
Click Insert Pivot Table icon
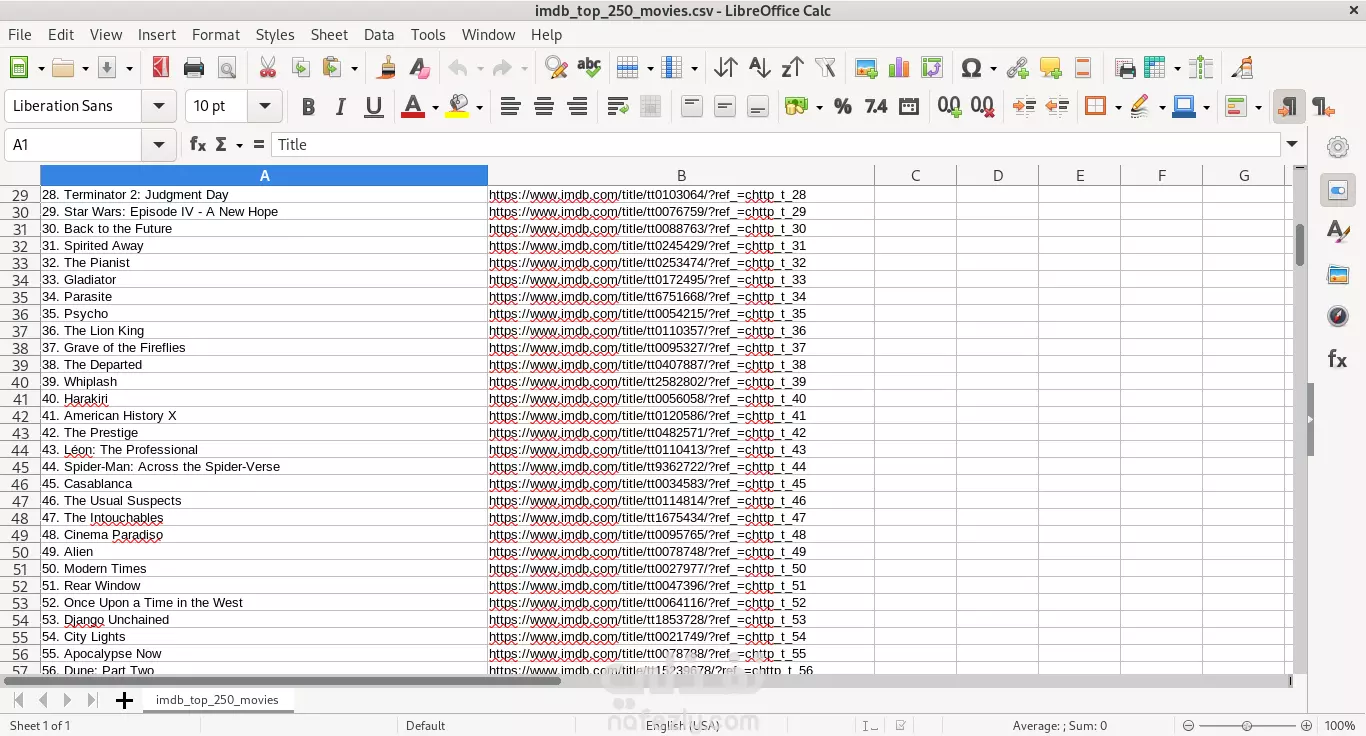pyautogui.click(x=932, y=68)
